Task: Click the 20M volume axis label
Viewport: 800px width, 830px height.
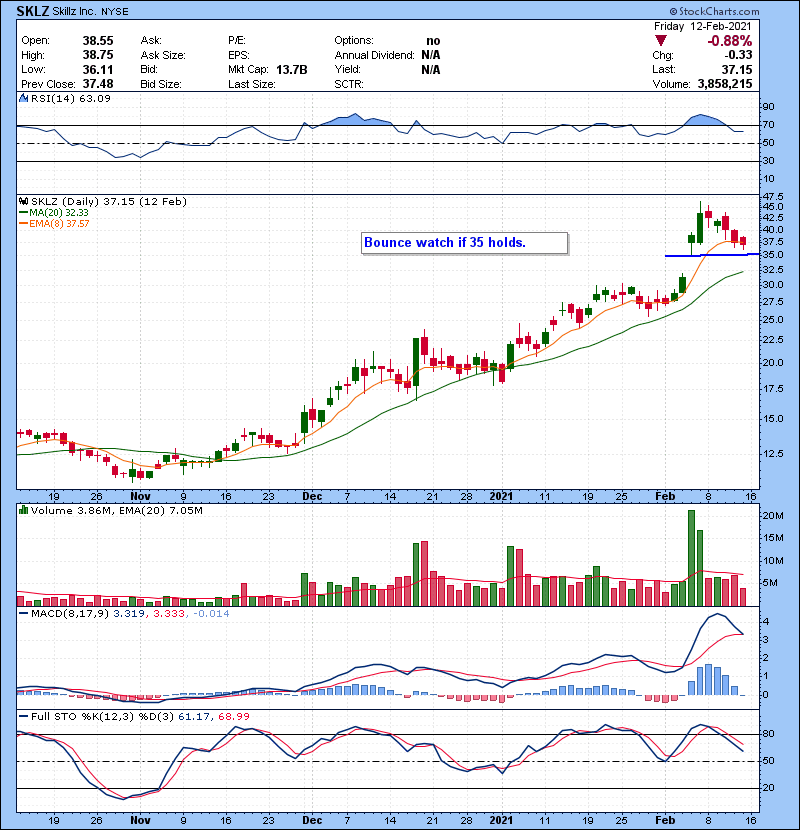Action: [773, 516]
